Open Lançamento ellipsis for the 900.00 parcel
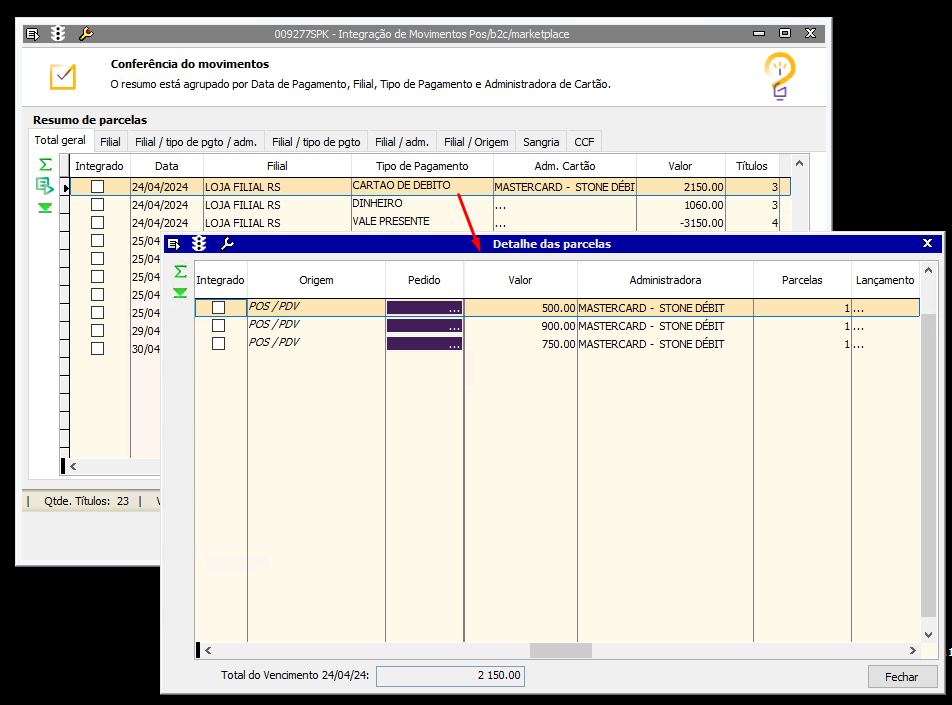952x705 pixels. click(x=858, y=327)
